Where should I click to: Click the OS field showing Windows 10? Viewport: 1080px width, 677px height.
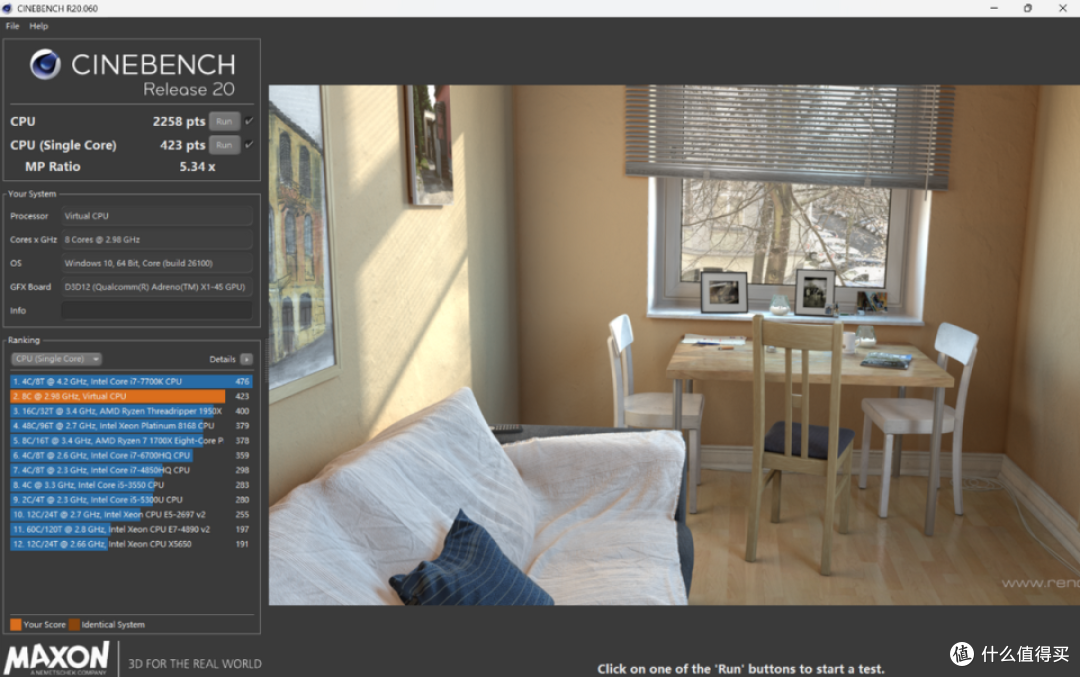point(156,263)
